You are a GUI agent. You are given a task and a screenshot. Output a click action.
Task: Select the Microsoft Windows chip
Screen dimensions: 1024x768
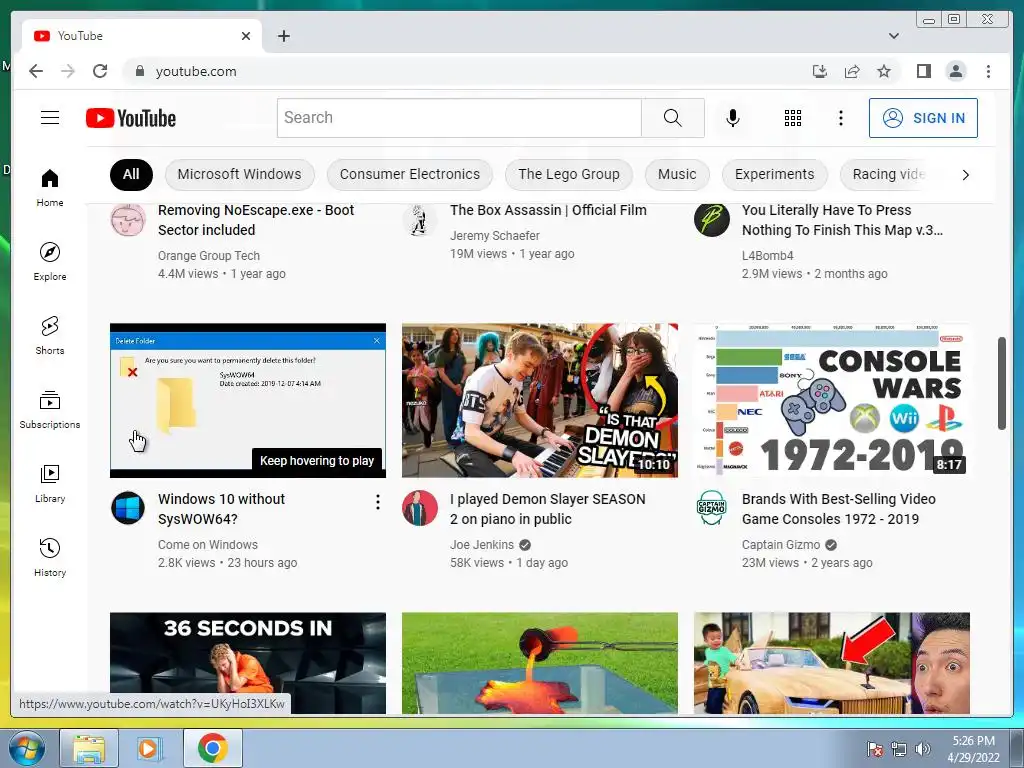click(240, 174)
